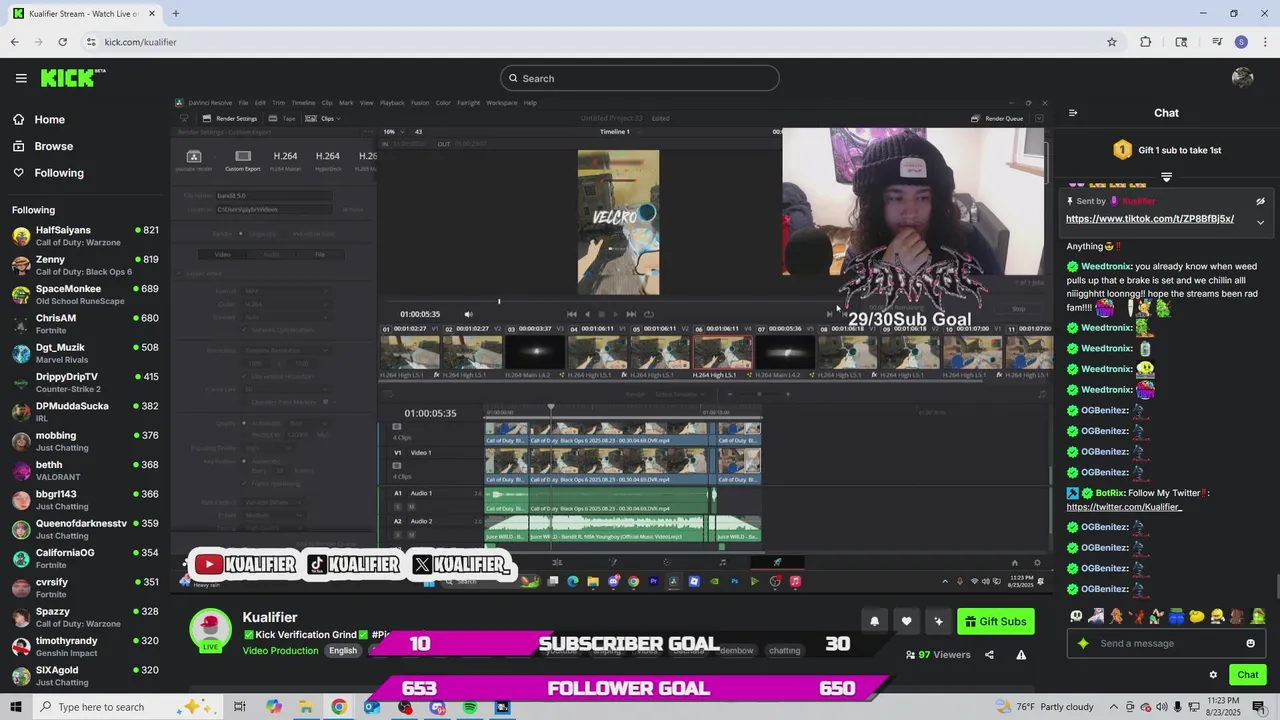Click the Kualifier streamer avatar
This screenshot has width=1280, height=720.
[210, 630]
